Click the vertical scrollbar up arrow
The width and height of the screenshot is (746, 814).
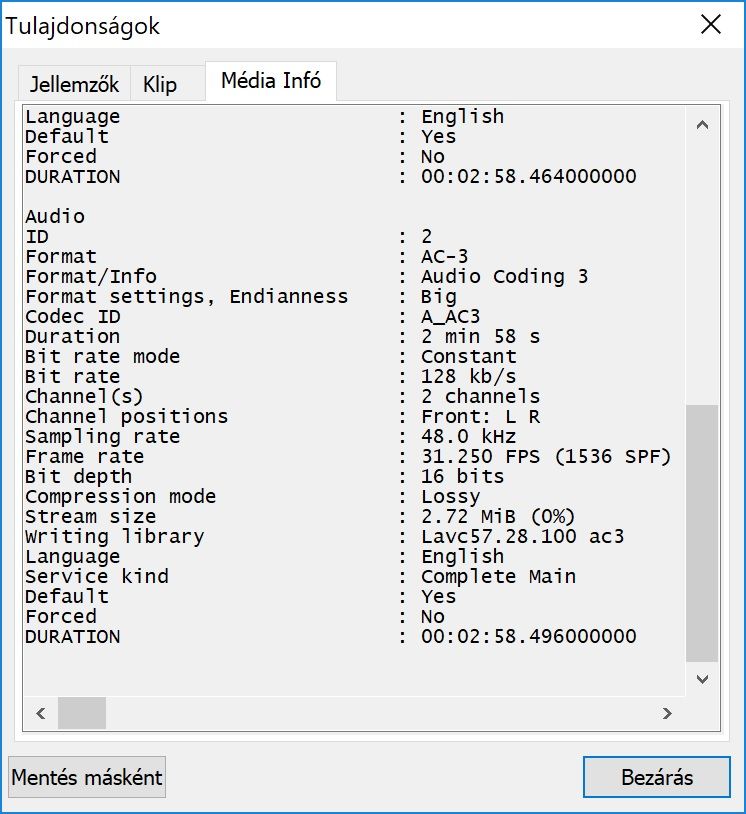click(x=702, y=125)
